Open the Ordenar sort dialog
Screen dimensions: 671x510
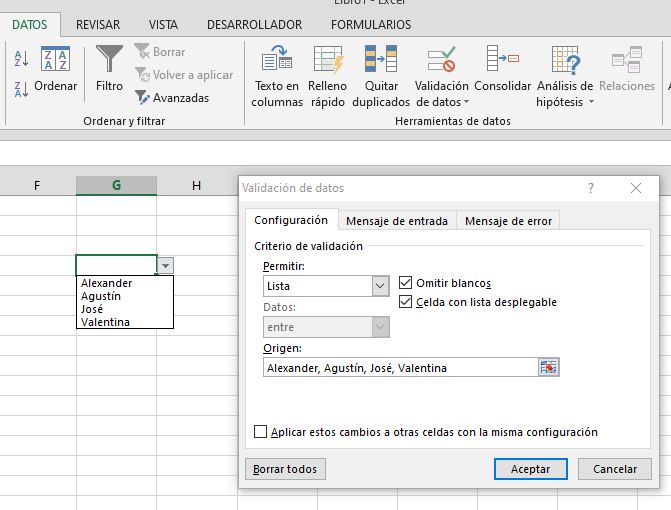(56, 69)
